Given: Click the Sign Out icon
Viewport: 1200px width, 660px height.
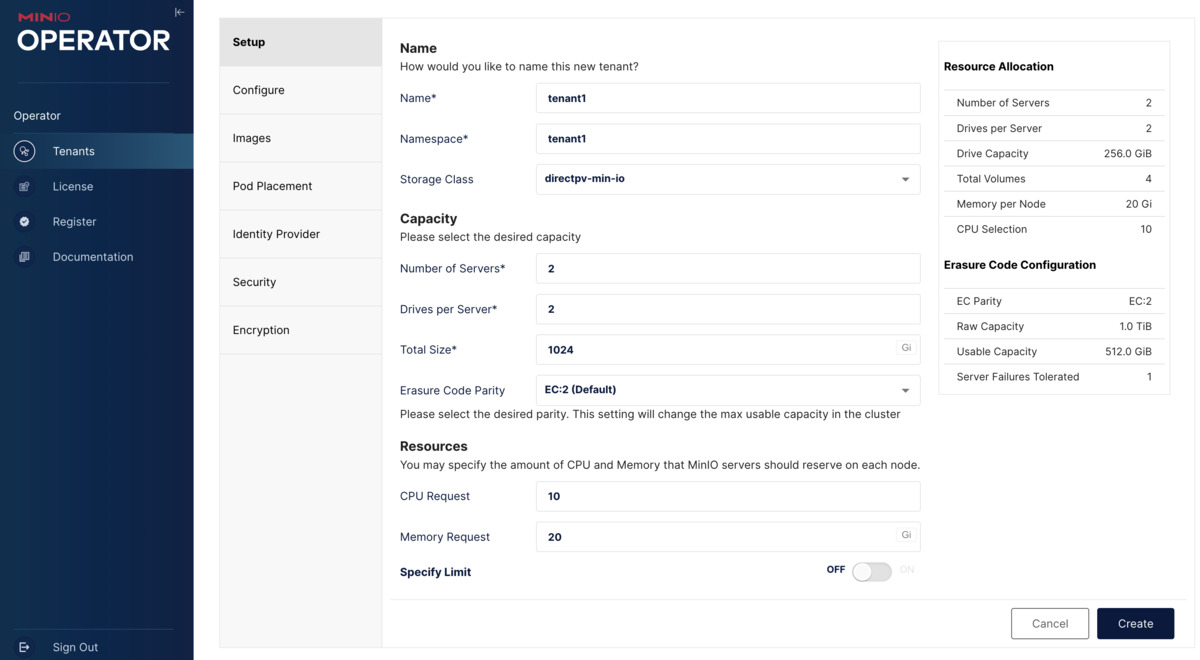Looking at the screenshot, I should click(25, 647).
